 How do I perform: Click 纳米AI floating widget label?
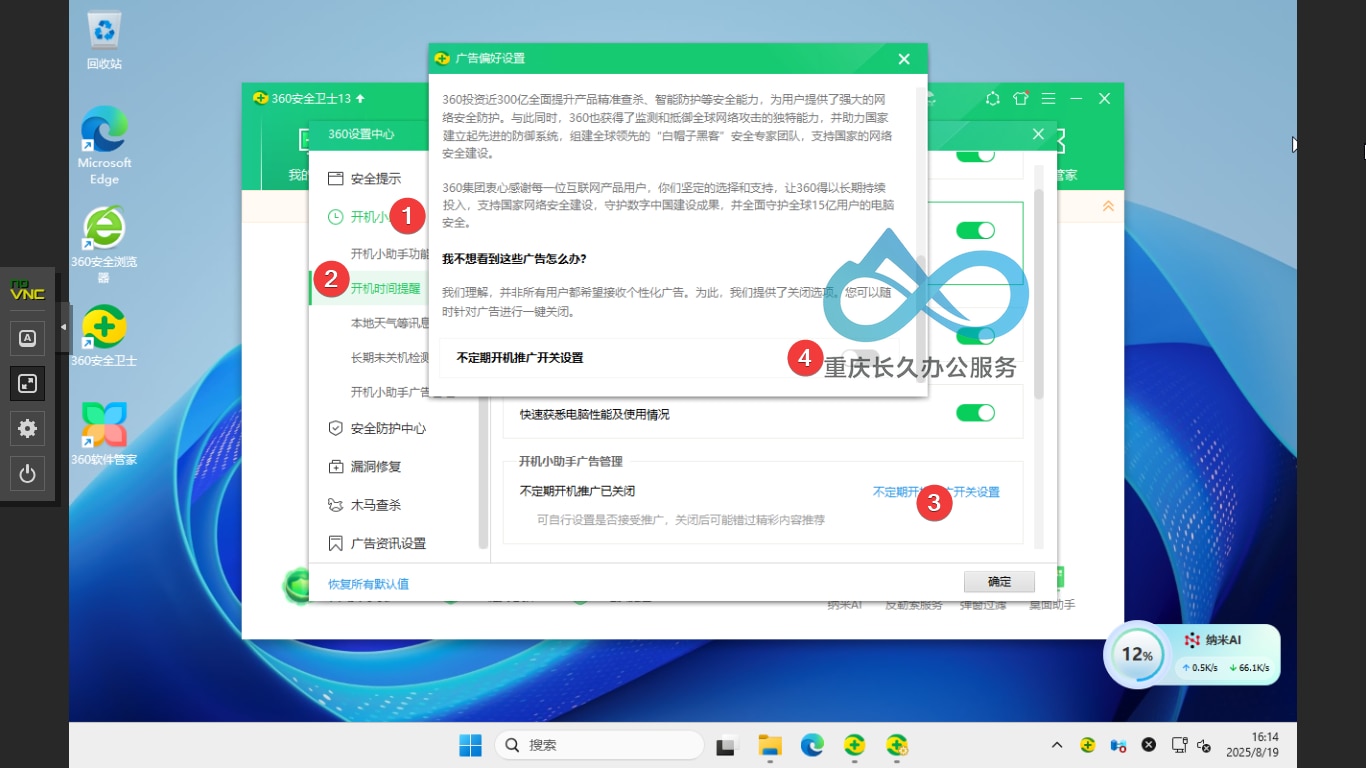tap(1225, 640)
